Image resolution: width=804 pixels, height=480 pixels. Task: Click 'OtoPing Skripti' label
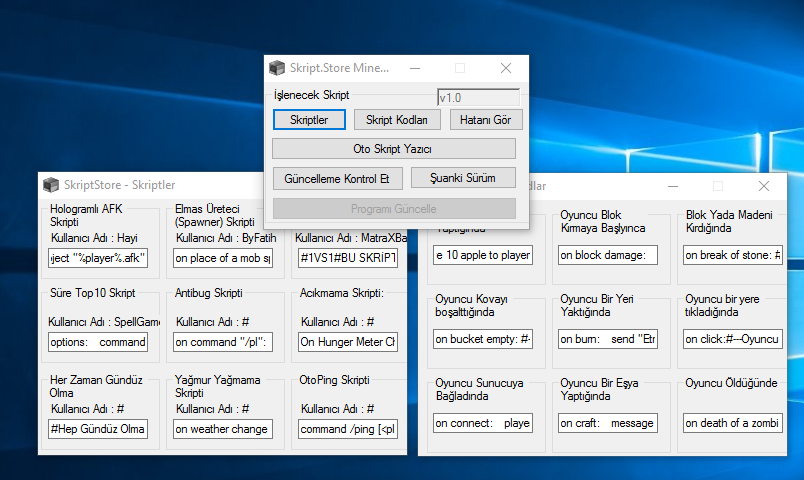pos(334,380)
